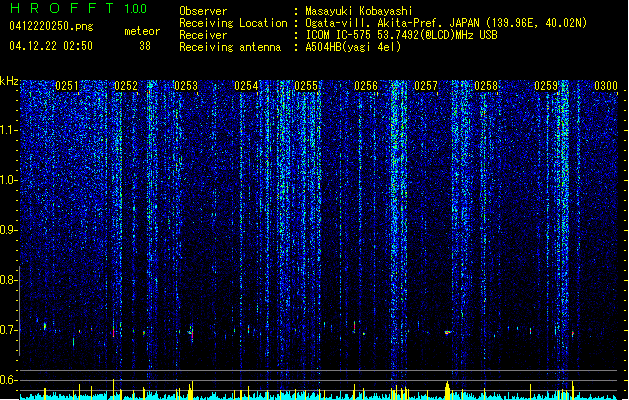Click the Receiving Location field label
The width and height of the screenshot is (629, 400).
pyautogui.click(x=233, y=23)
